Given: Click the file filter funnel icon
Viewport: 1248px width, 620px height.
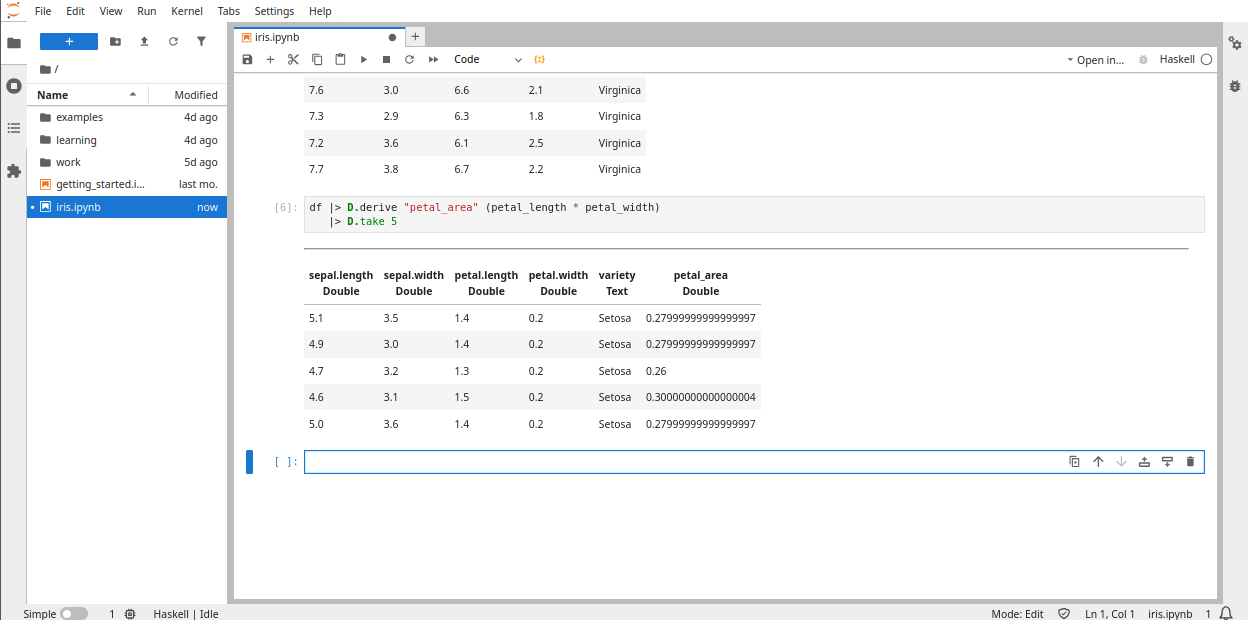Looking at the screenshot, I should click(x=201, y=41).
